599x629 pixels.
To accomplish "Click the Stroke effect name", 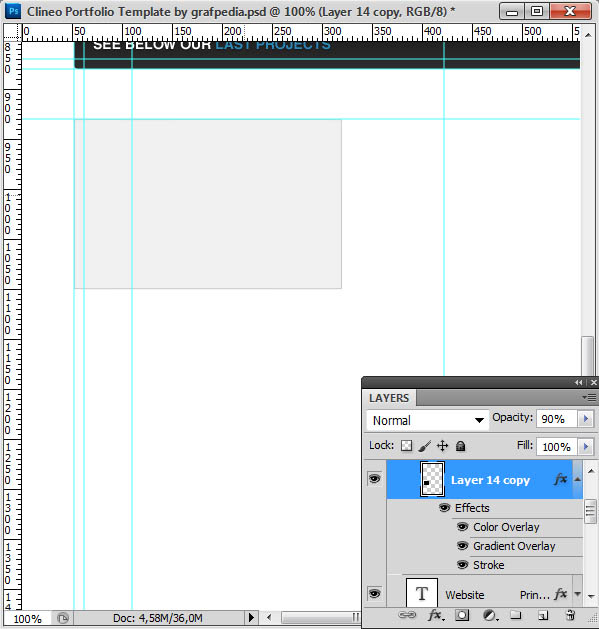I will tap(489, 565).
